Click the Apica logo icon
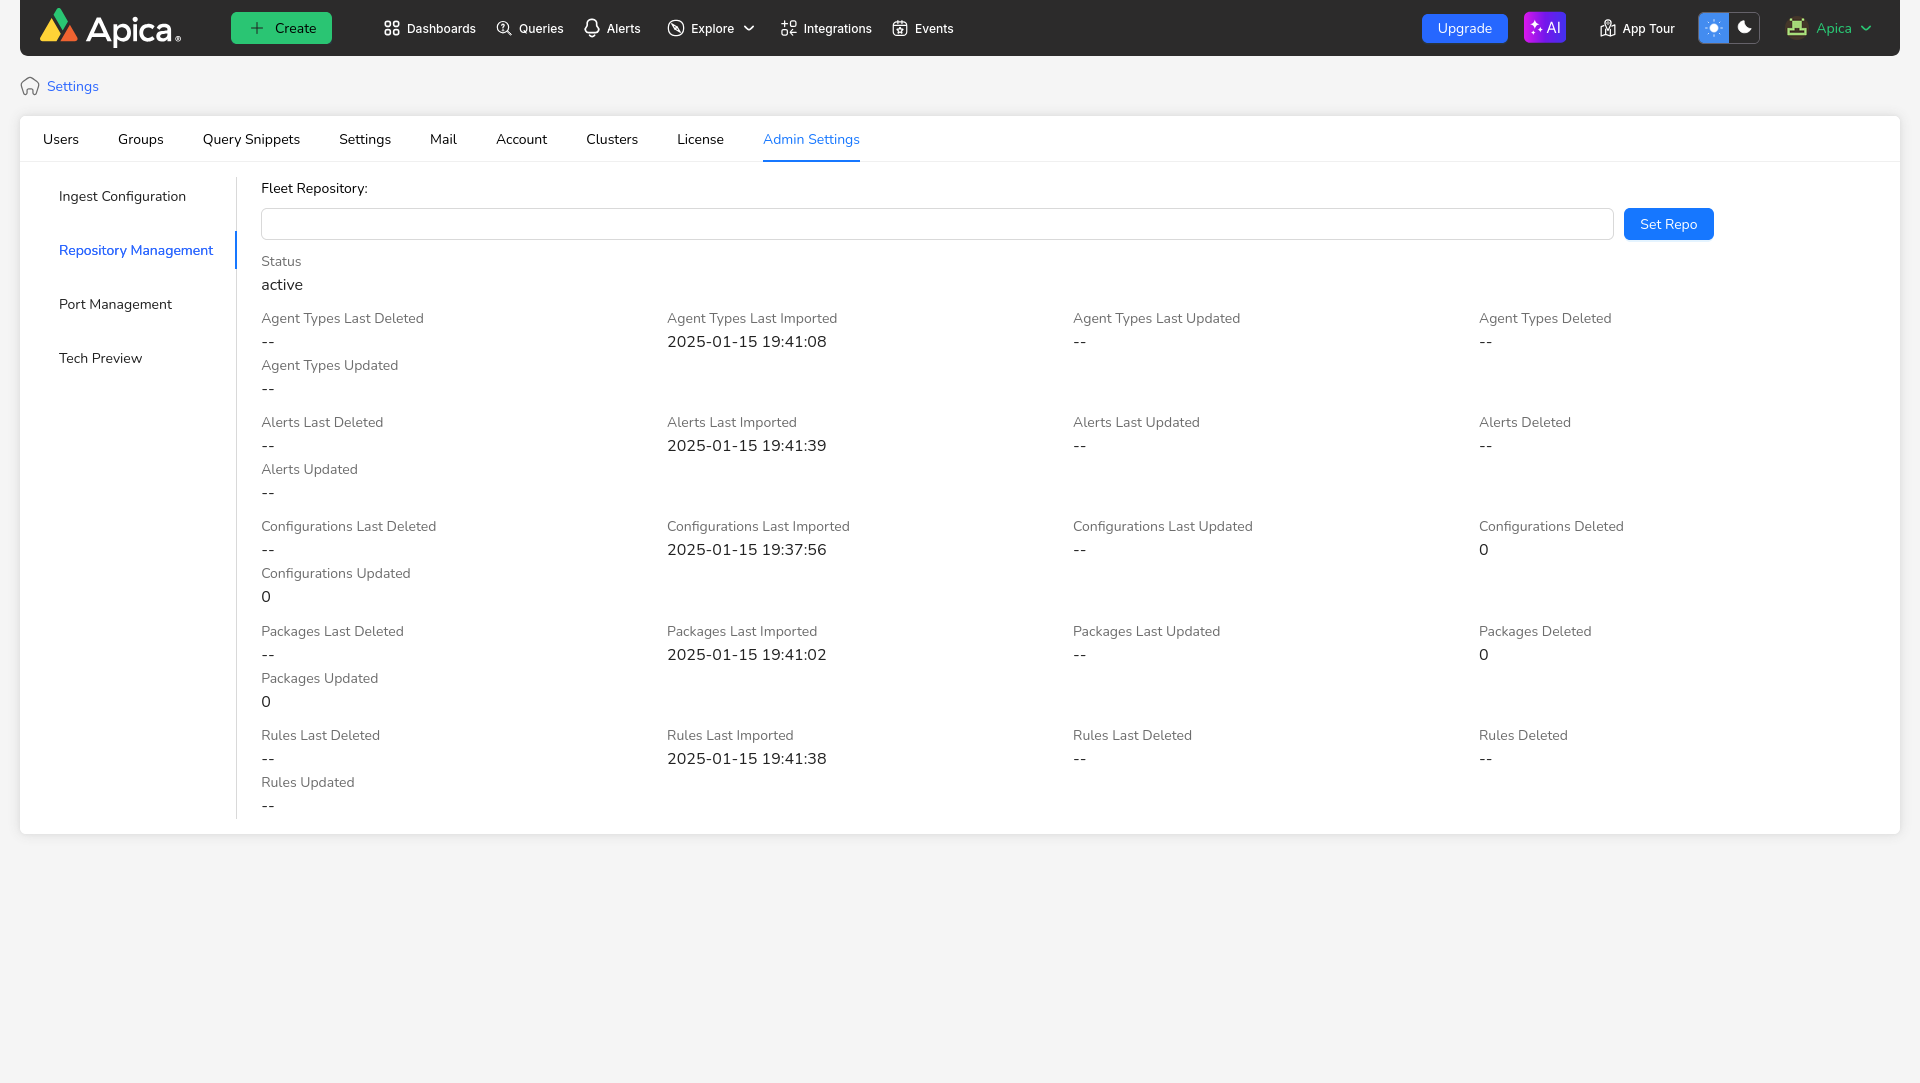Viewport: 1920px width, 1083px height. click(59, 27)
